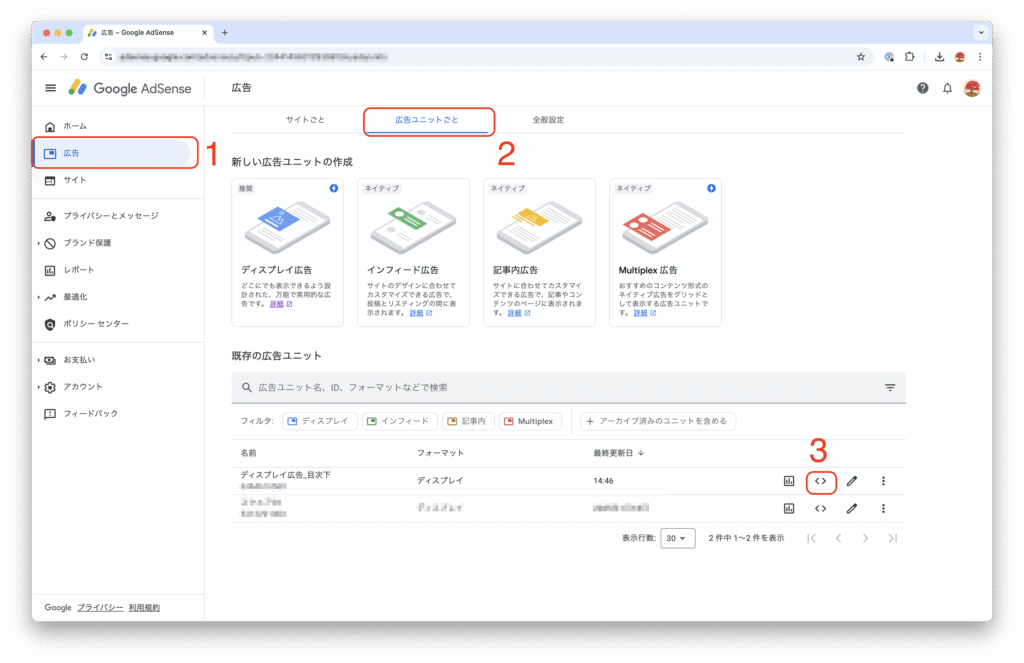Screen dimensions: 1024x663
Task: Create an インフィード広告 unit card
Action: pos(413,253)
